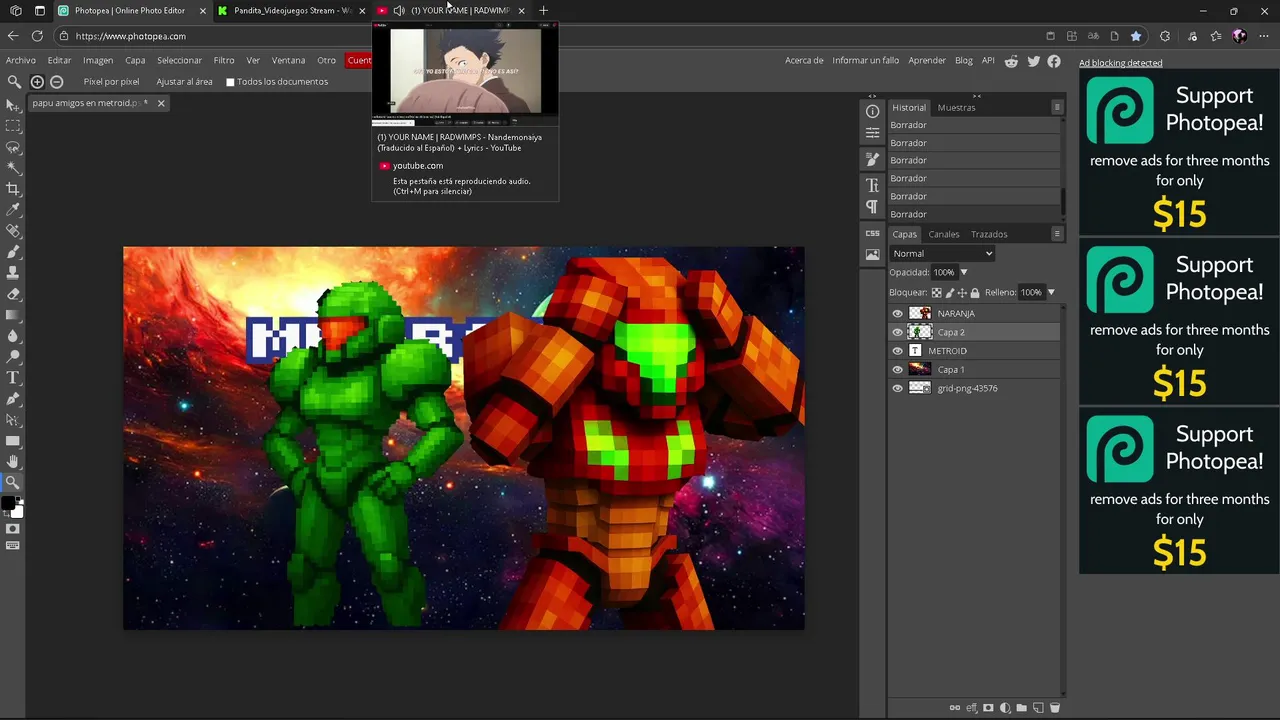Select the Hand tool
Image resolution: width=1280 pixels, height=720 pixels.
click(x=13, y=462)
